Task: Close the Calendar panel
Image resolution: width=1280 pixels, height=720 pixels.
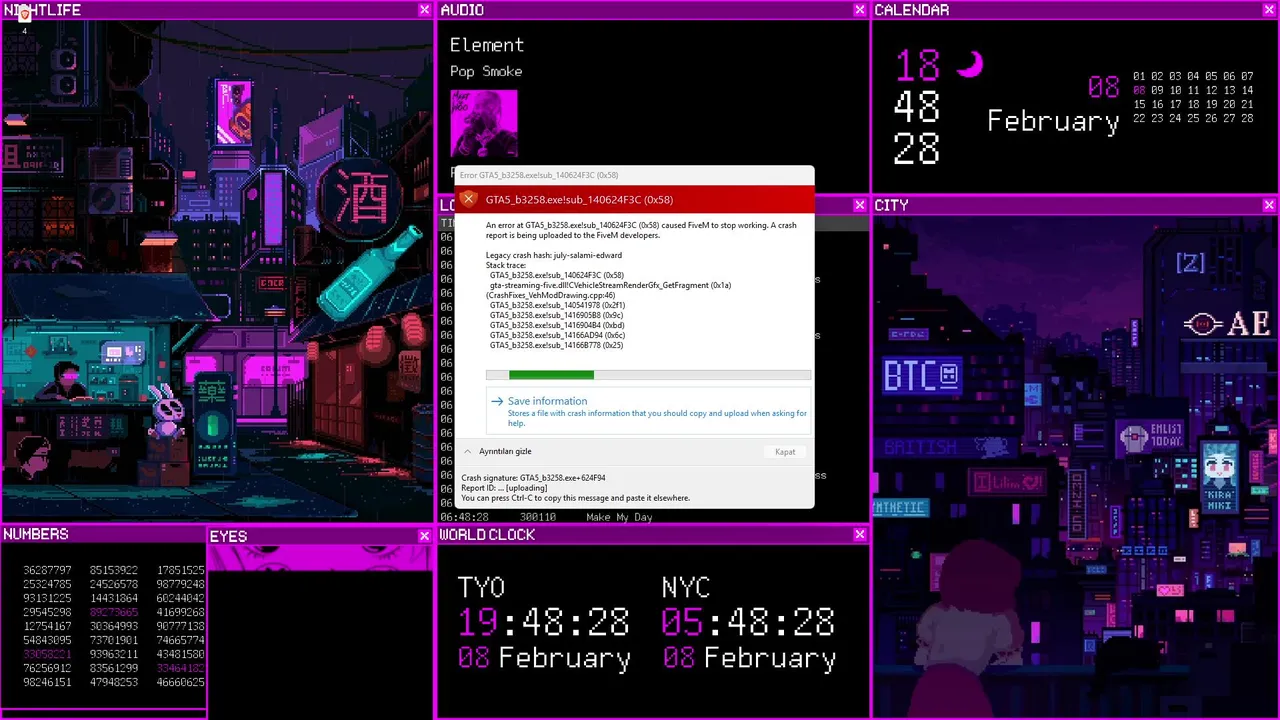Action: pos(1269,10)
